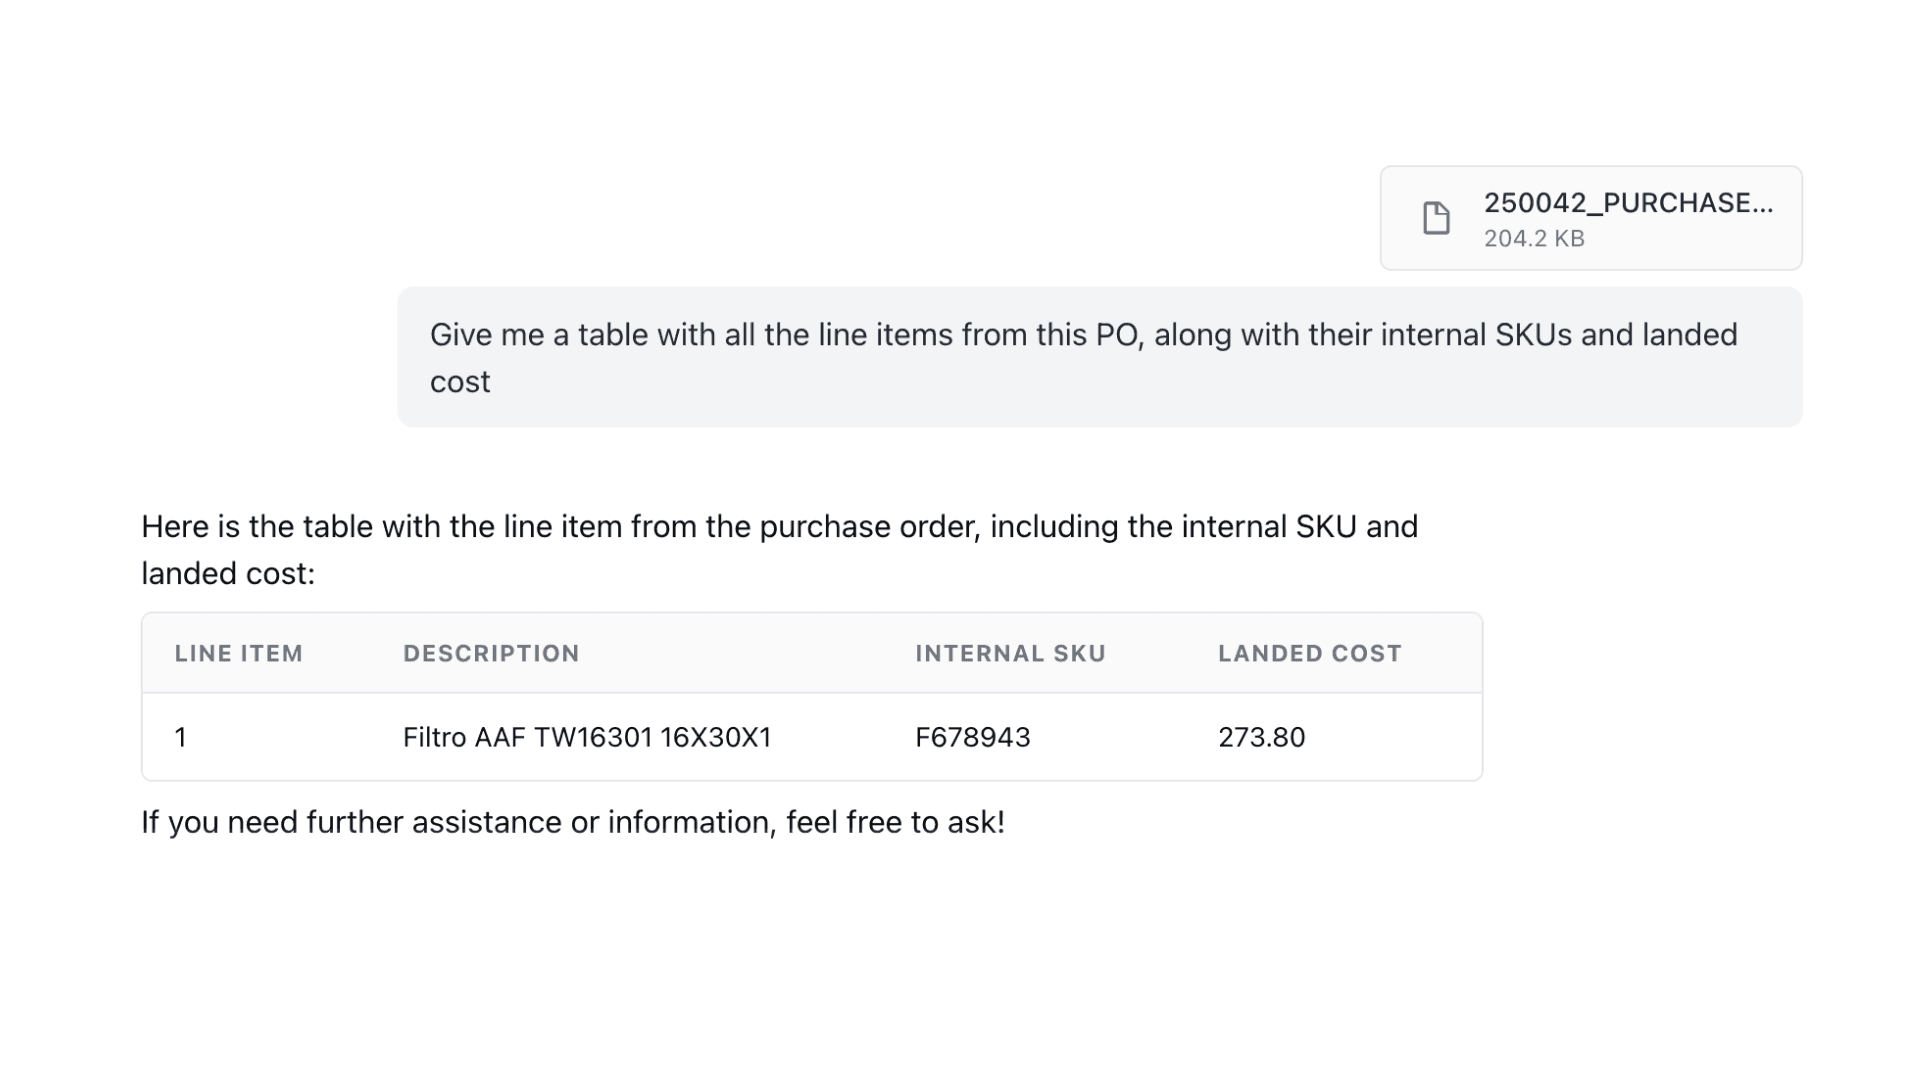Viewport: 1920px width, 1080px height.
Task: Click 'purchase order' in the assistant response
Action: click(x=868, y=527)
